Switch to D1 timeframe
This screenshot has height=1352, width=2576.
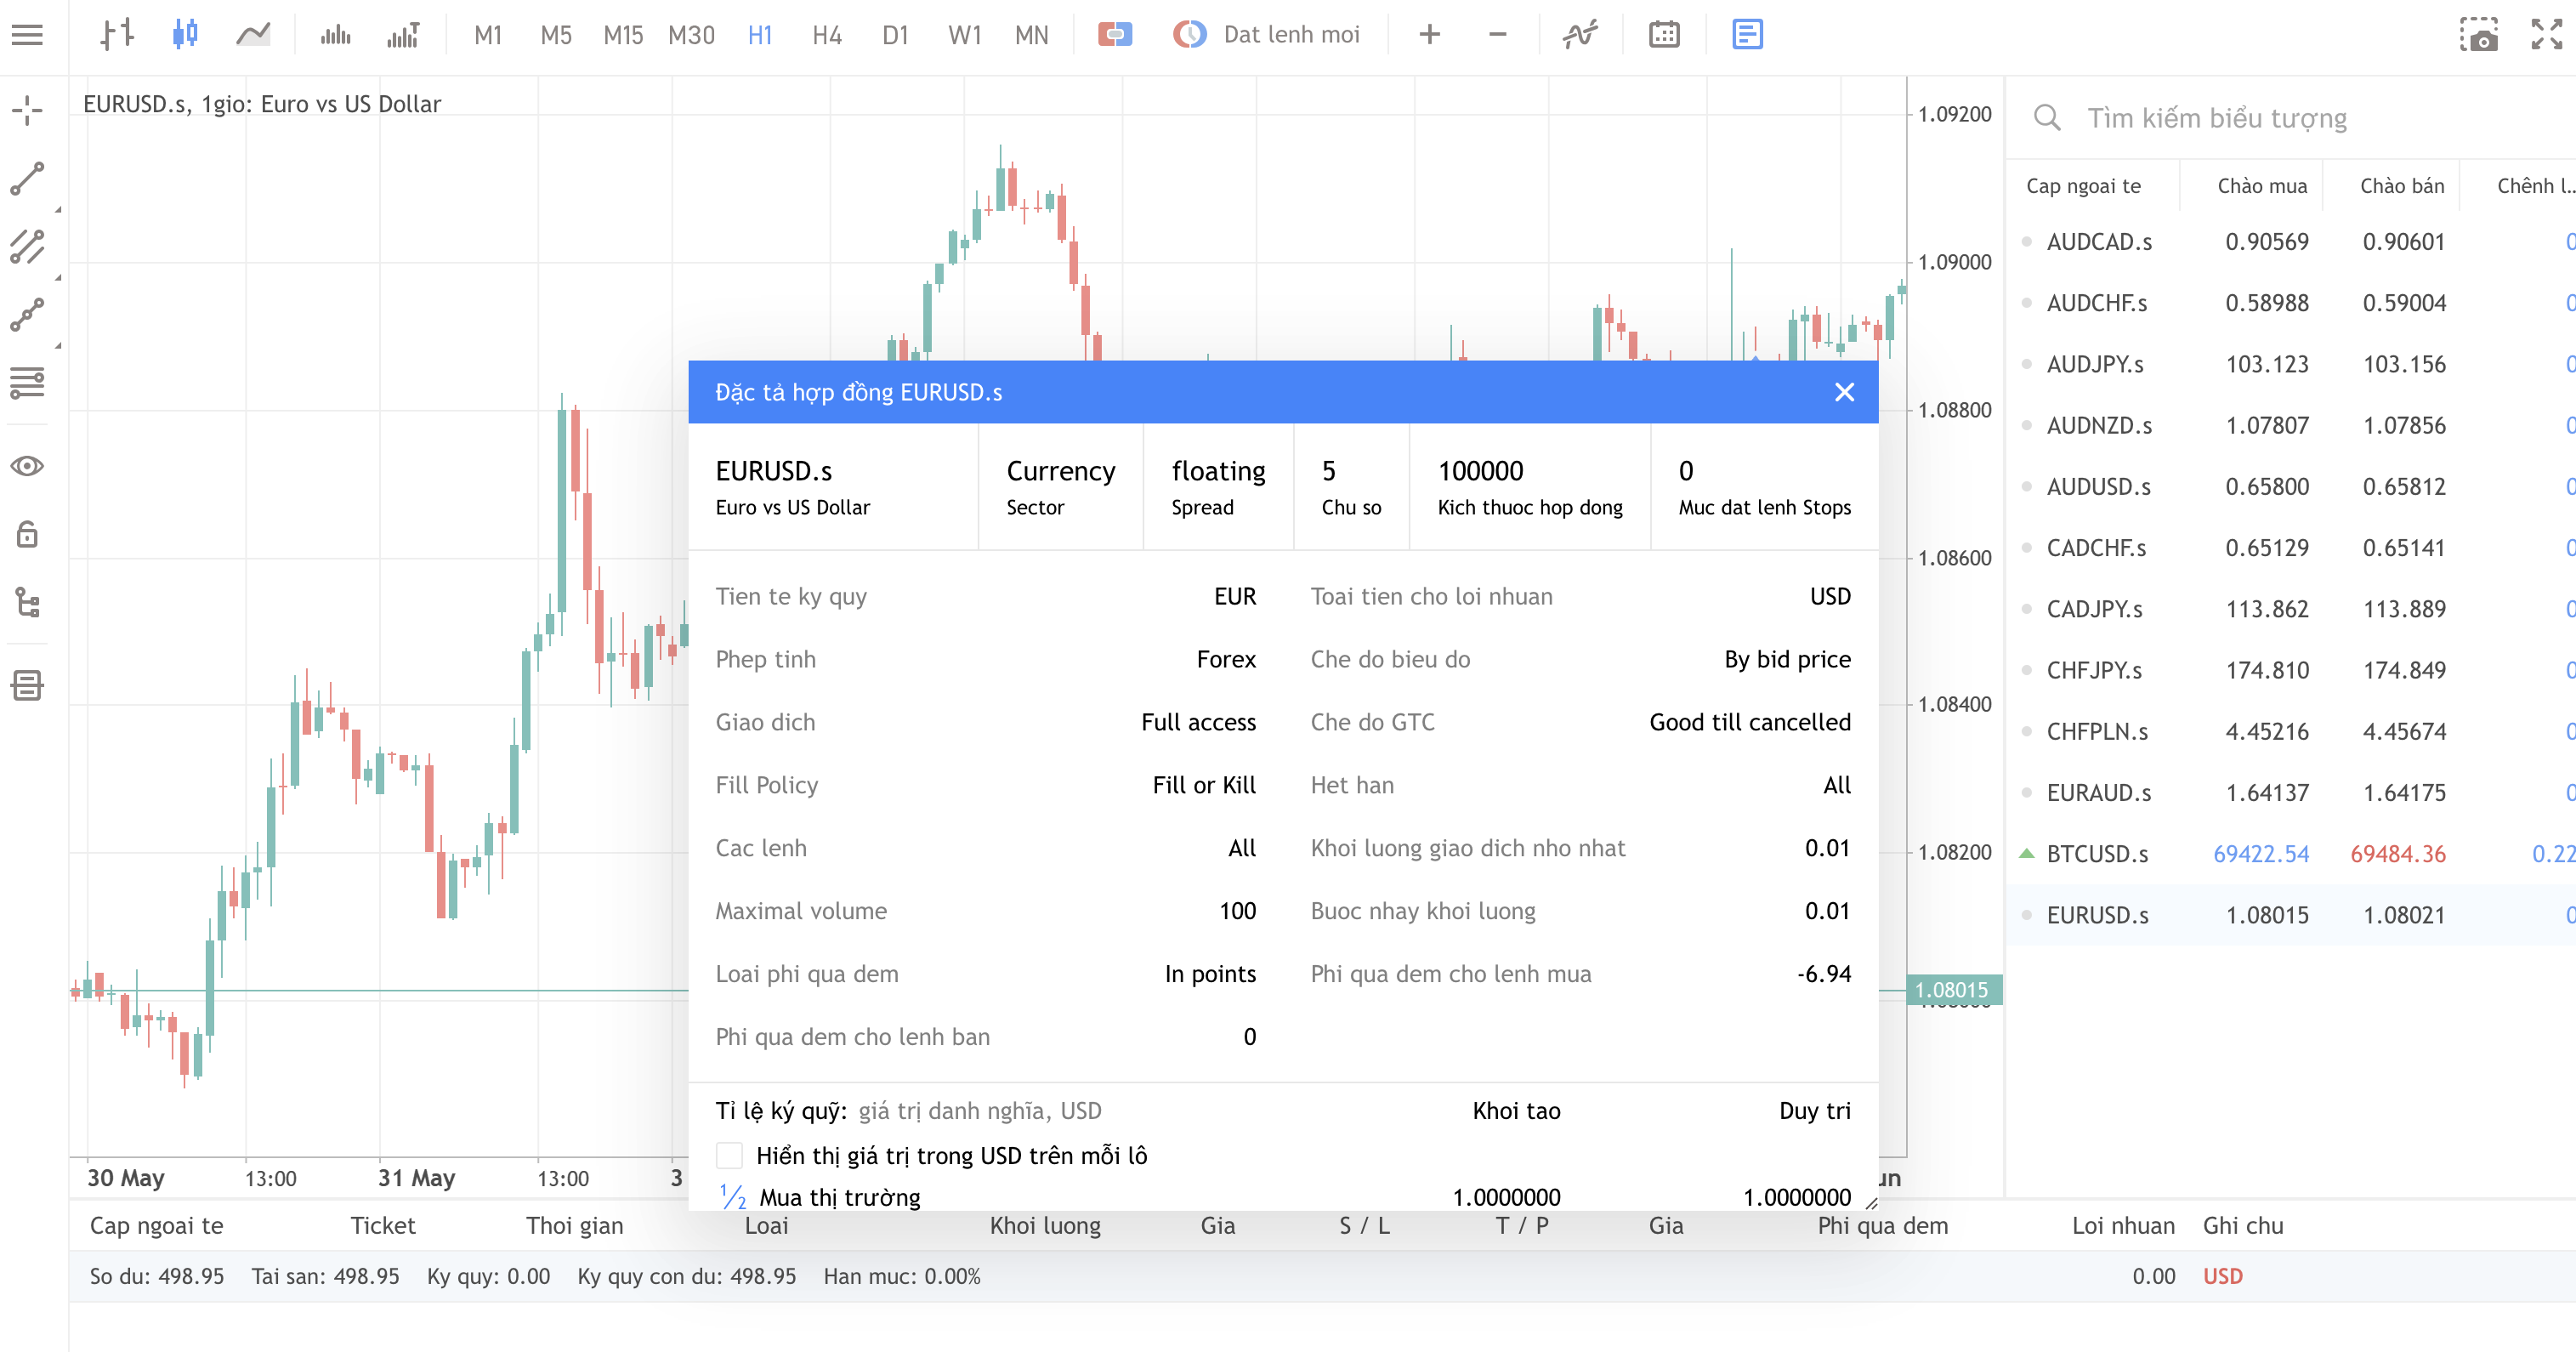point(895,35)
